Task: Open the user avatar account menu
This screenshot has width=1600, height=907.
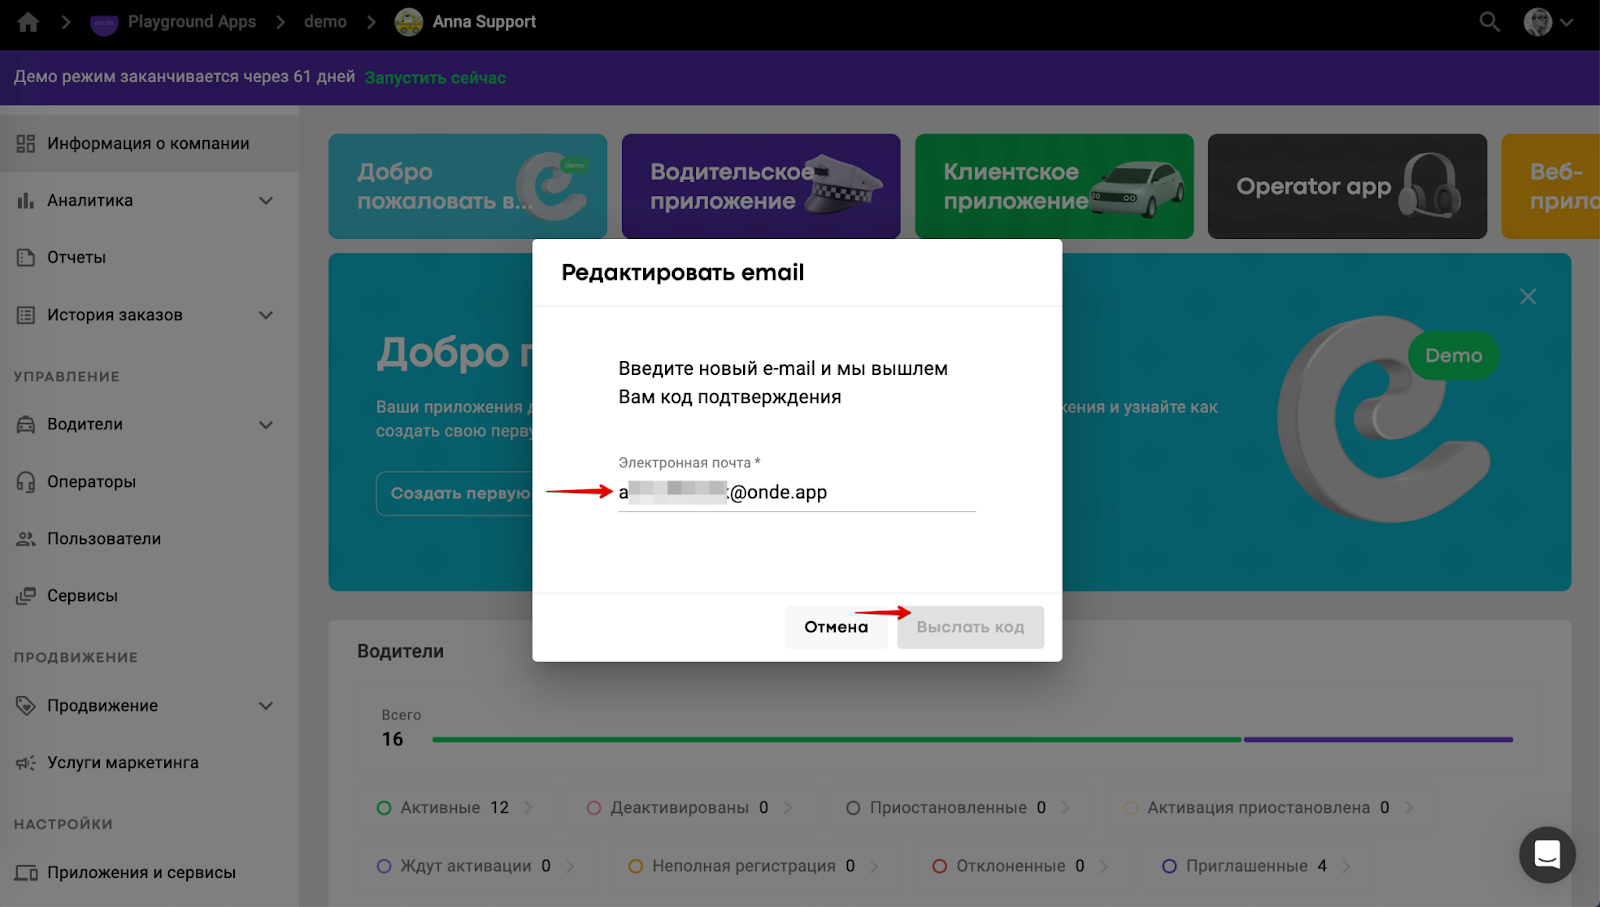Action: click(x=1548, y=22)
